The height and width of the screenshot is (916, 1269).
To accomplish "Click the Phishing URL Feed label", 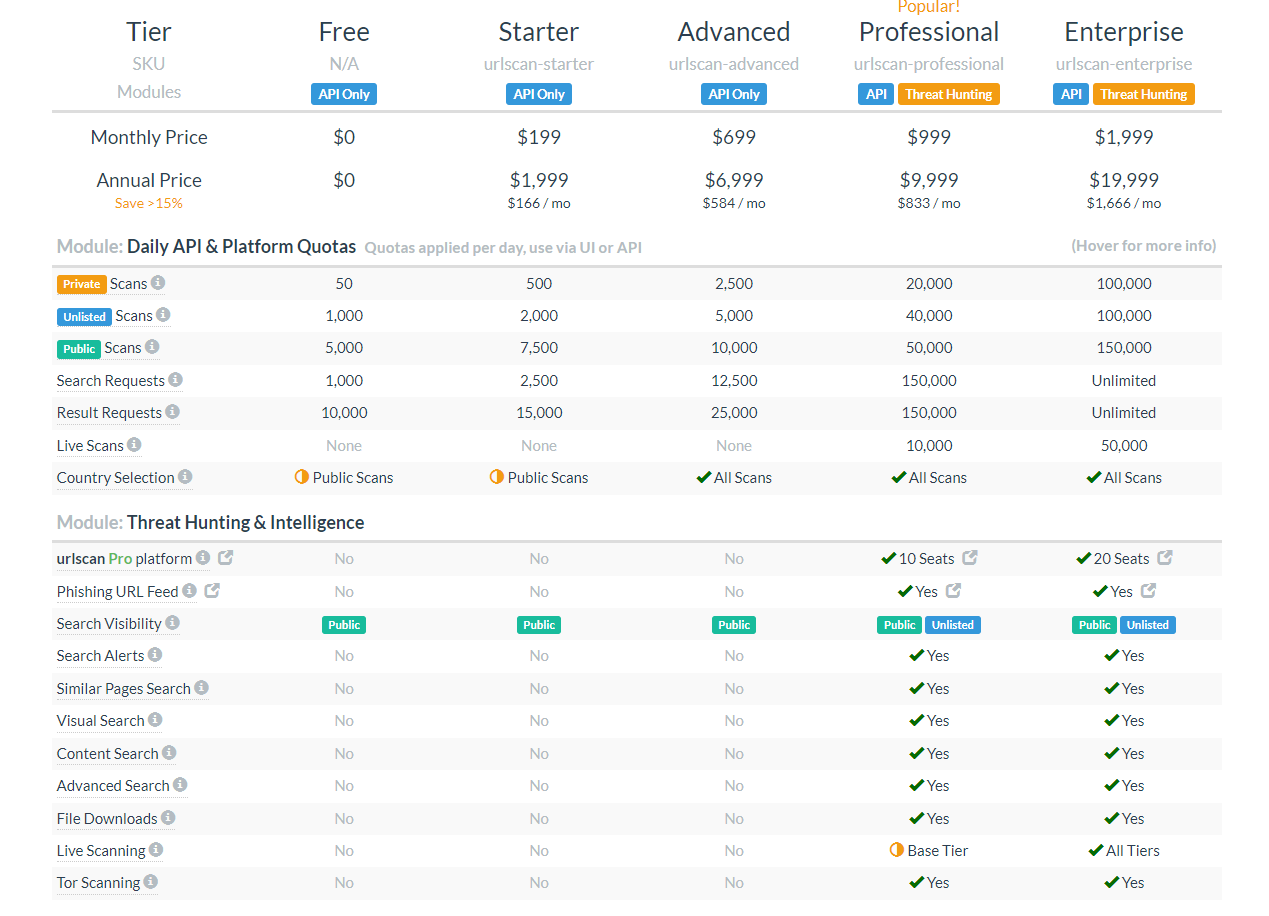I will (x=117, y=591).
